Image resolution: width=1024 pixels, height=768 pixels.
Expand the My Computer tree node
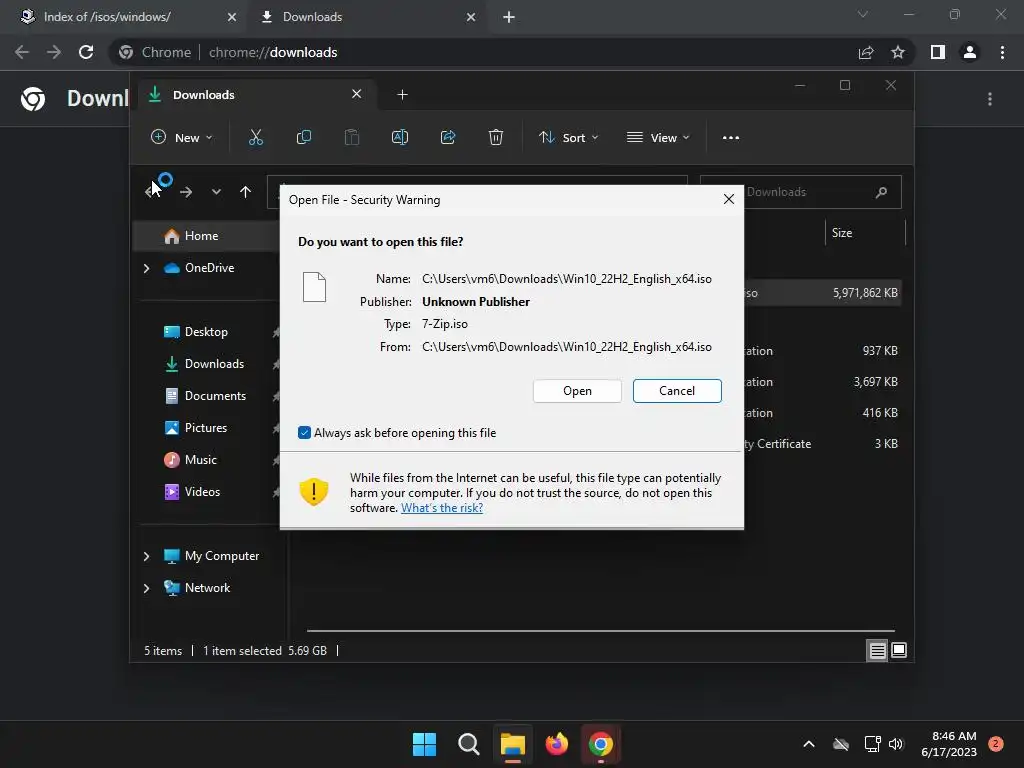[146, 556]
